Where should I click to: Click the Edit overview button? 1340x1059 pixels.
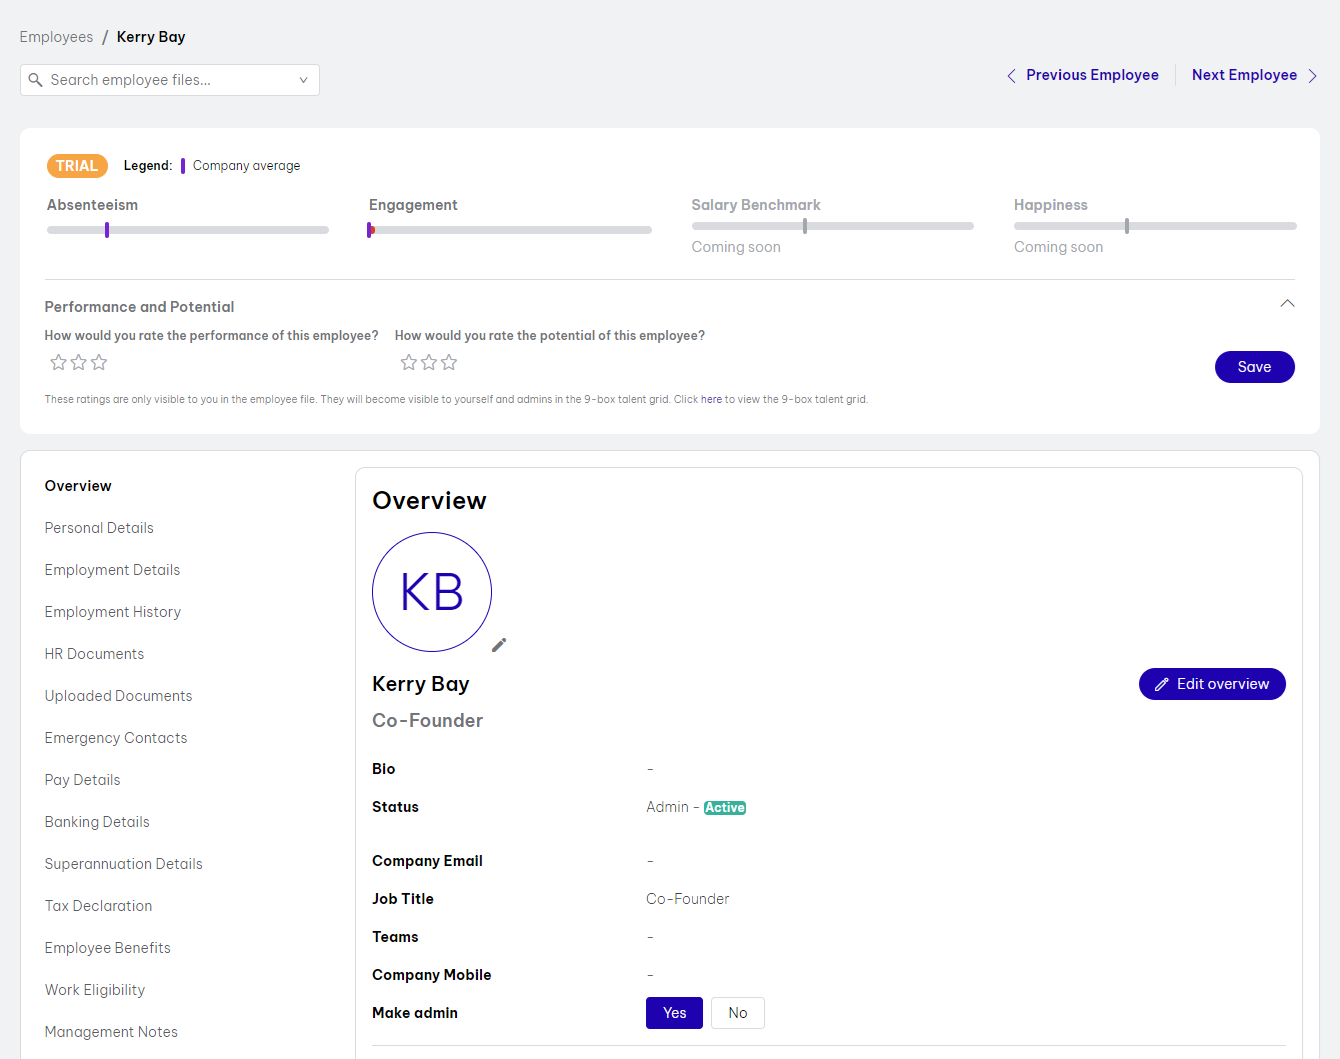click(x=1211, y=684)
